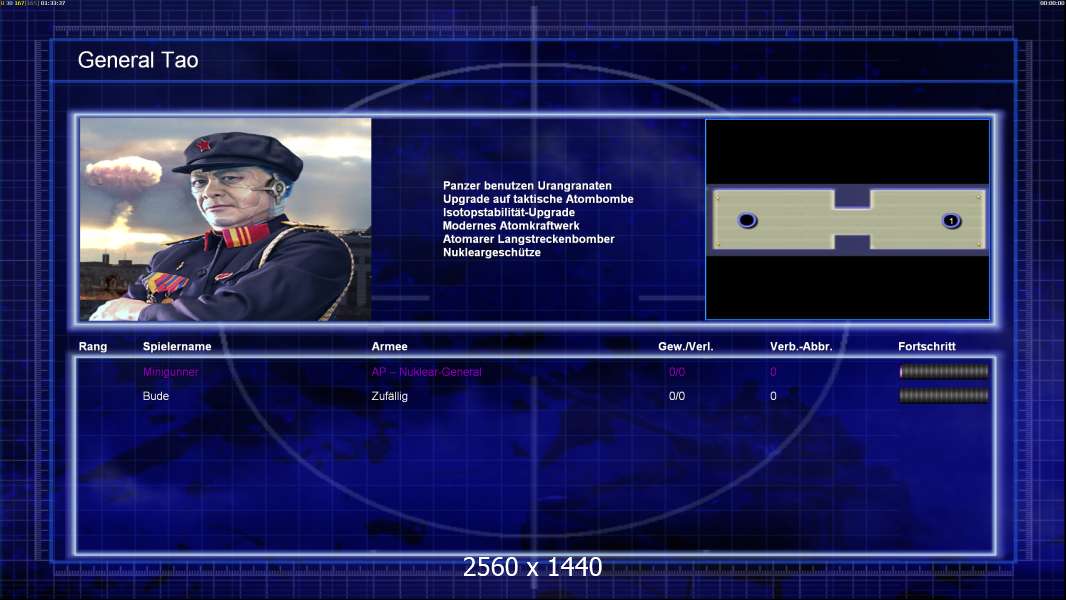Image resolution: width=1066 pixels, height=600 pixels.
Task: Click the Gew./Verl. column header
Action: pos(685,347)
